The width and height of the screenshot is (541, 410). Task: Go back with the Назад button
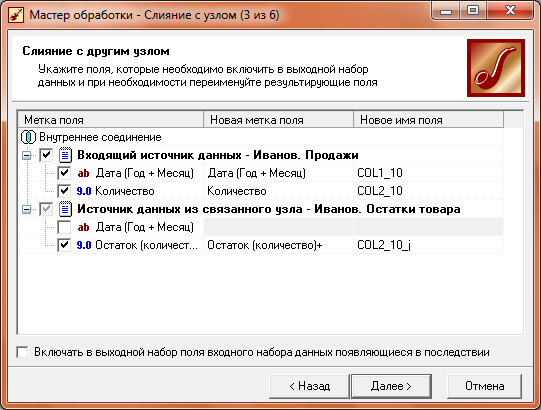pyautogui.click(x=309, y=386)
